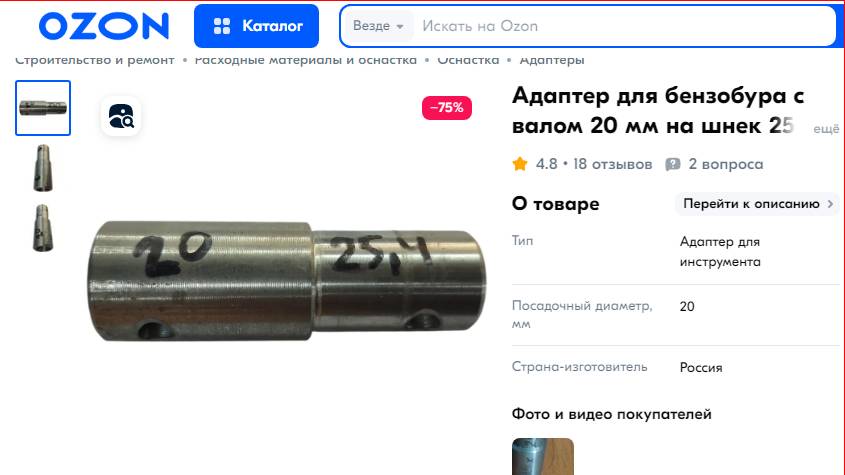This screenshot has width=845, height=475.
Task: Go to the Оснастка breadcrumb category
Action: [468, 60]
